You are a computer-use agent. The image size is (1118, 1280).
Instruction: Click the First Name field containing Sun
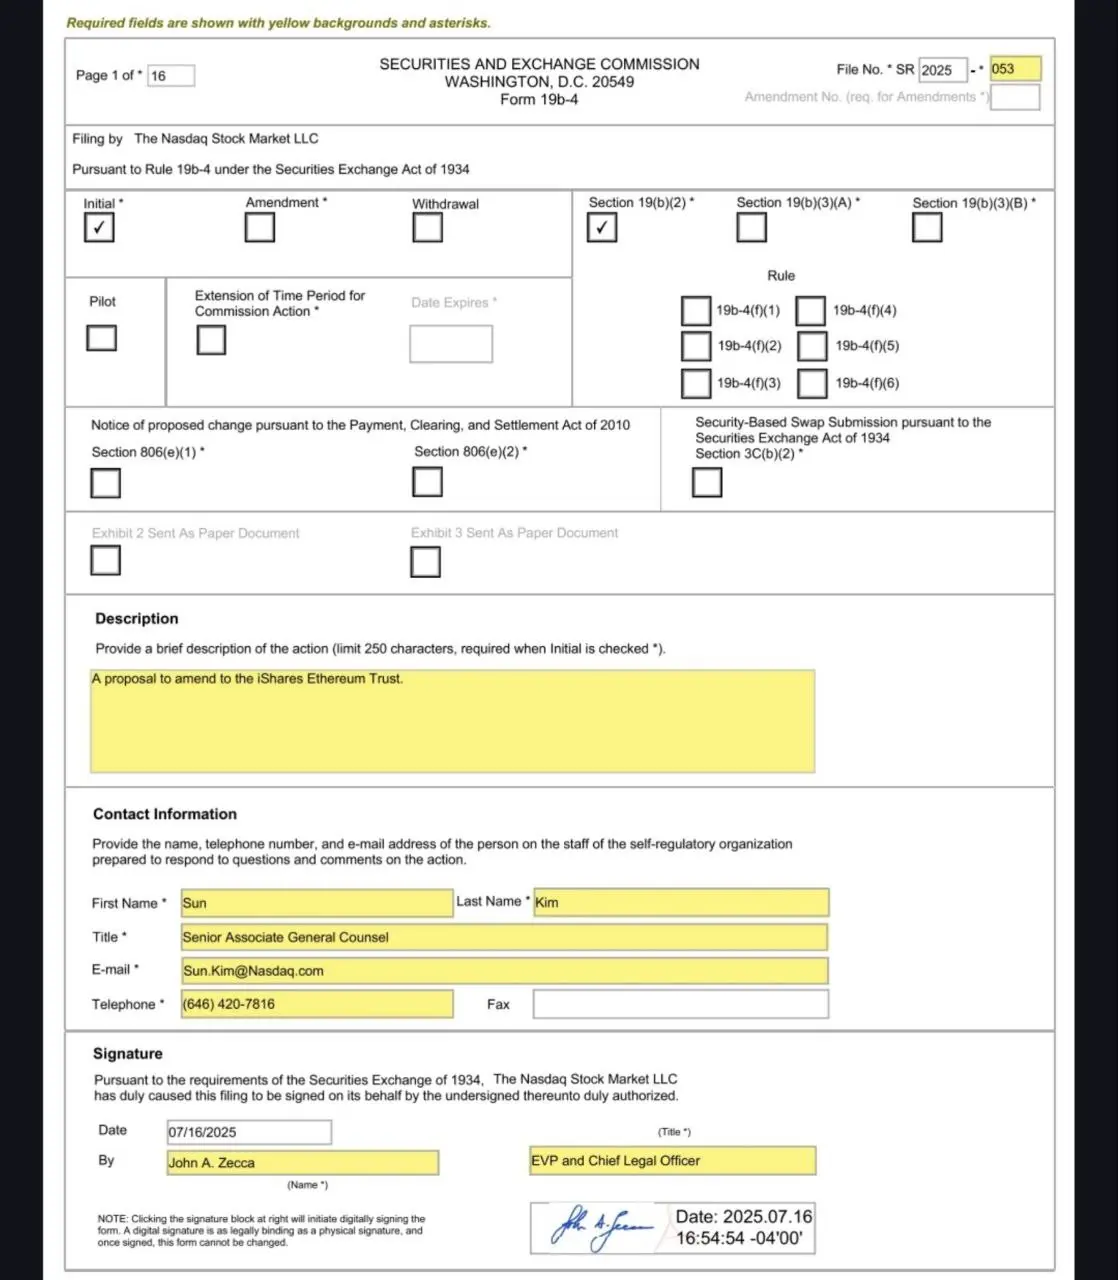[x=317, y=903]
